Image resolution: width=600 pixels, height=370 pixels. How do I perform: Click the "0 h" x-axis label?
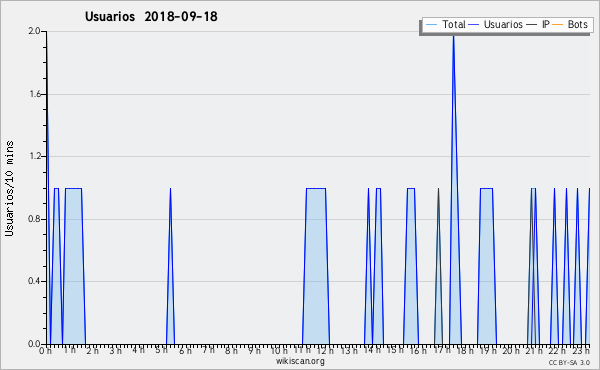45,350
